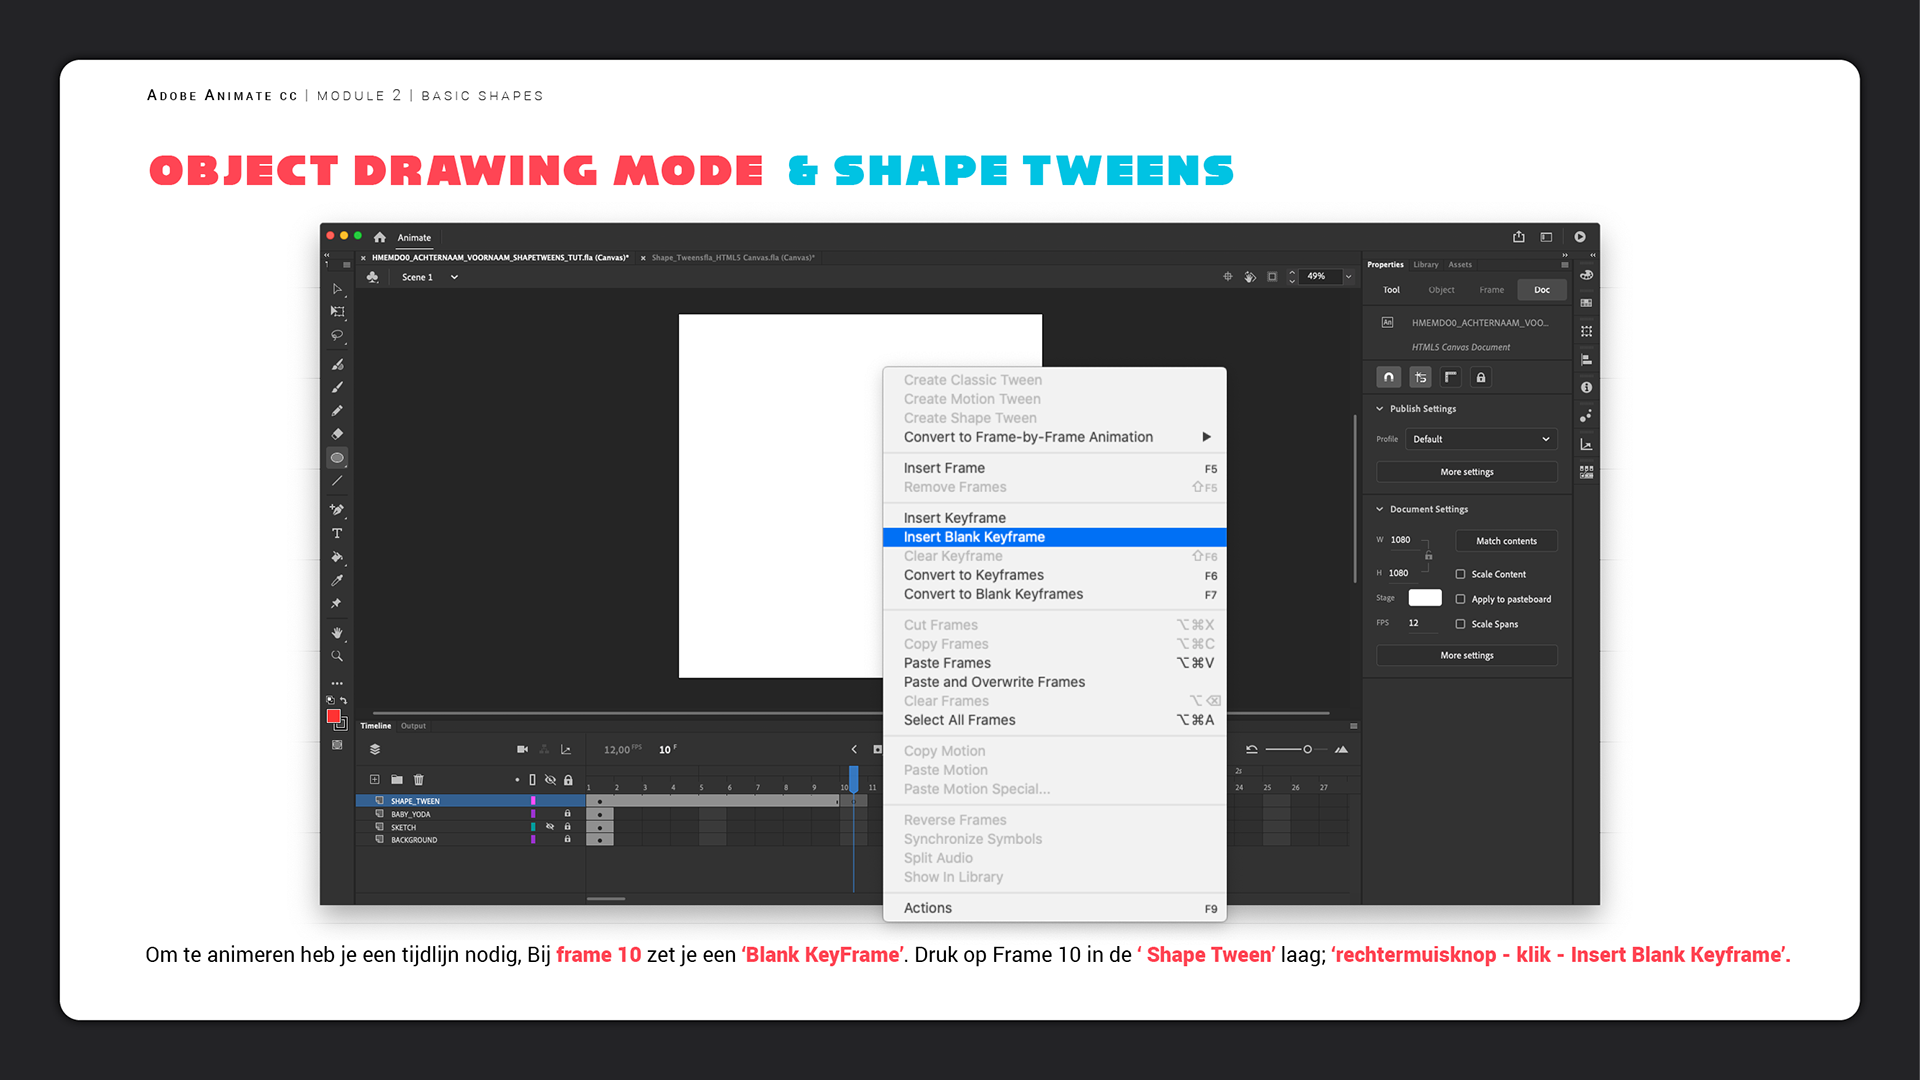Select the Oval tool in the toolbar
1920x1080 pixels.
pos(337,458)
